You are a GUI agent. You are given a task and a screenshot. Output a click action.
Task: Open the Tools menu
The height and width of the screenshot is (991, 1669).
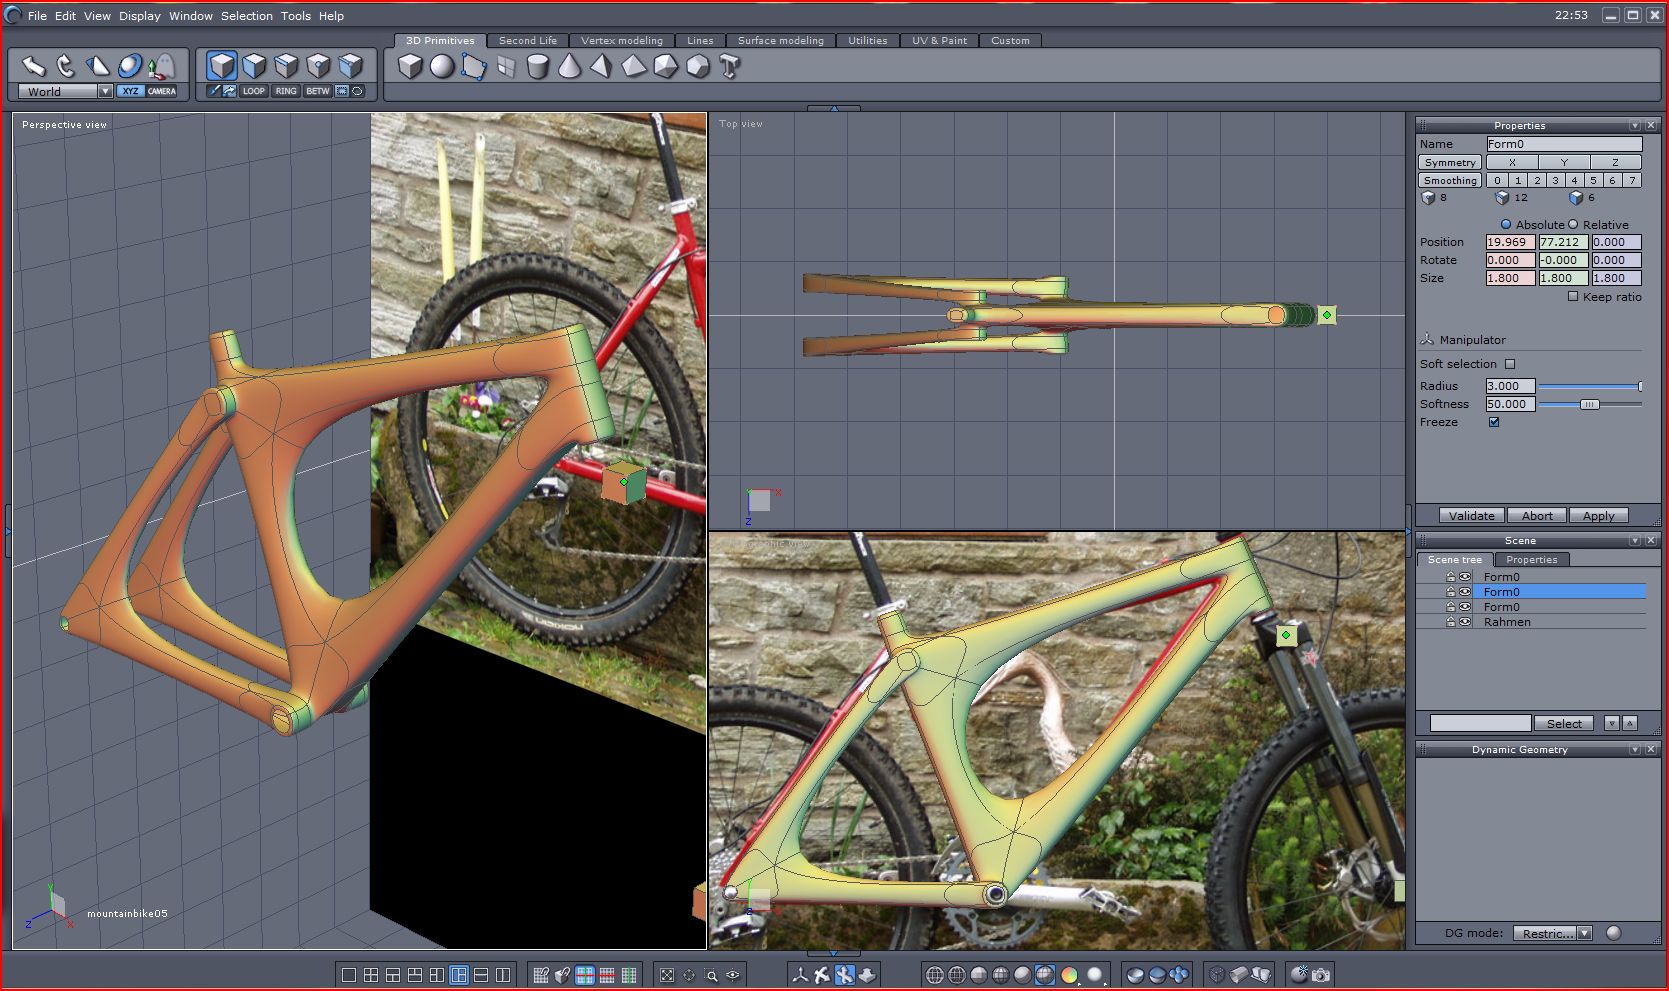tap(296, 16)
